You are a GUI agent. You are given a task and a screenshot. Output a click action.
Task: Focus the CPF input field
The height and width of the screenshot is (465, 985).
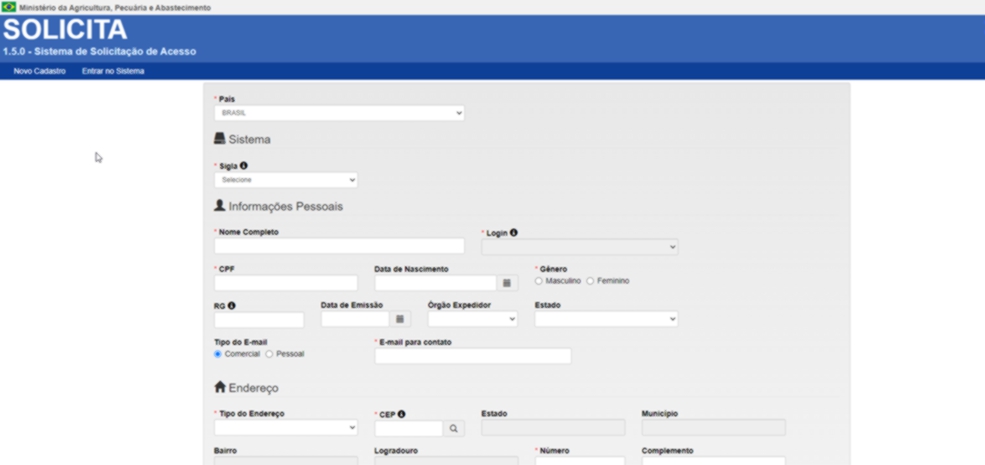[x=286, y=283]
